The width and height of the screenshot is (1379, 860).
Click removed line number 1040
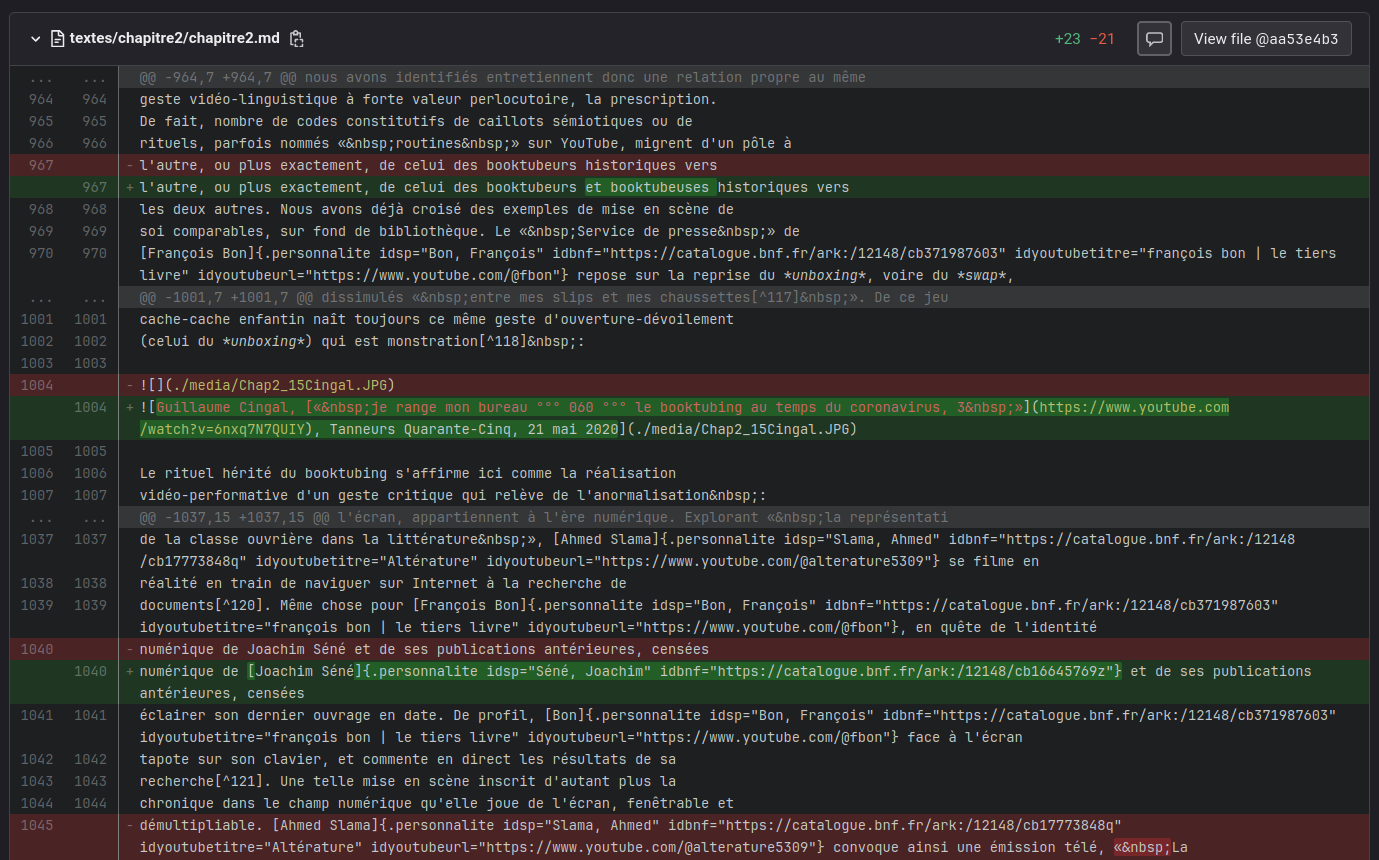(40, 649)
